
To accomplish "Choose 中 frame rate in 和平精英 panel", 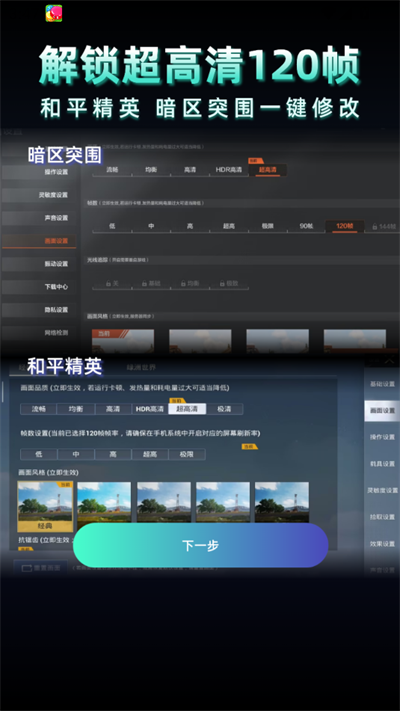I will pyautogui.click(x=76, y=454).
